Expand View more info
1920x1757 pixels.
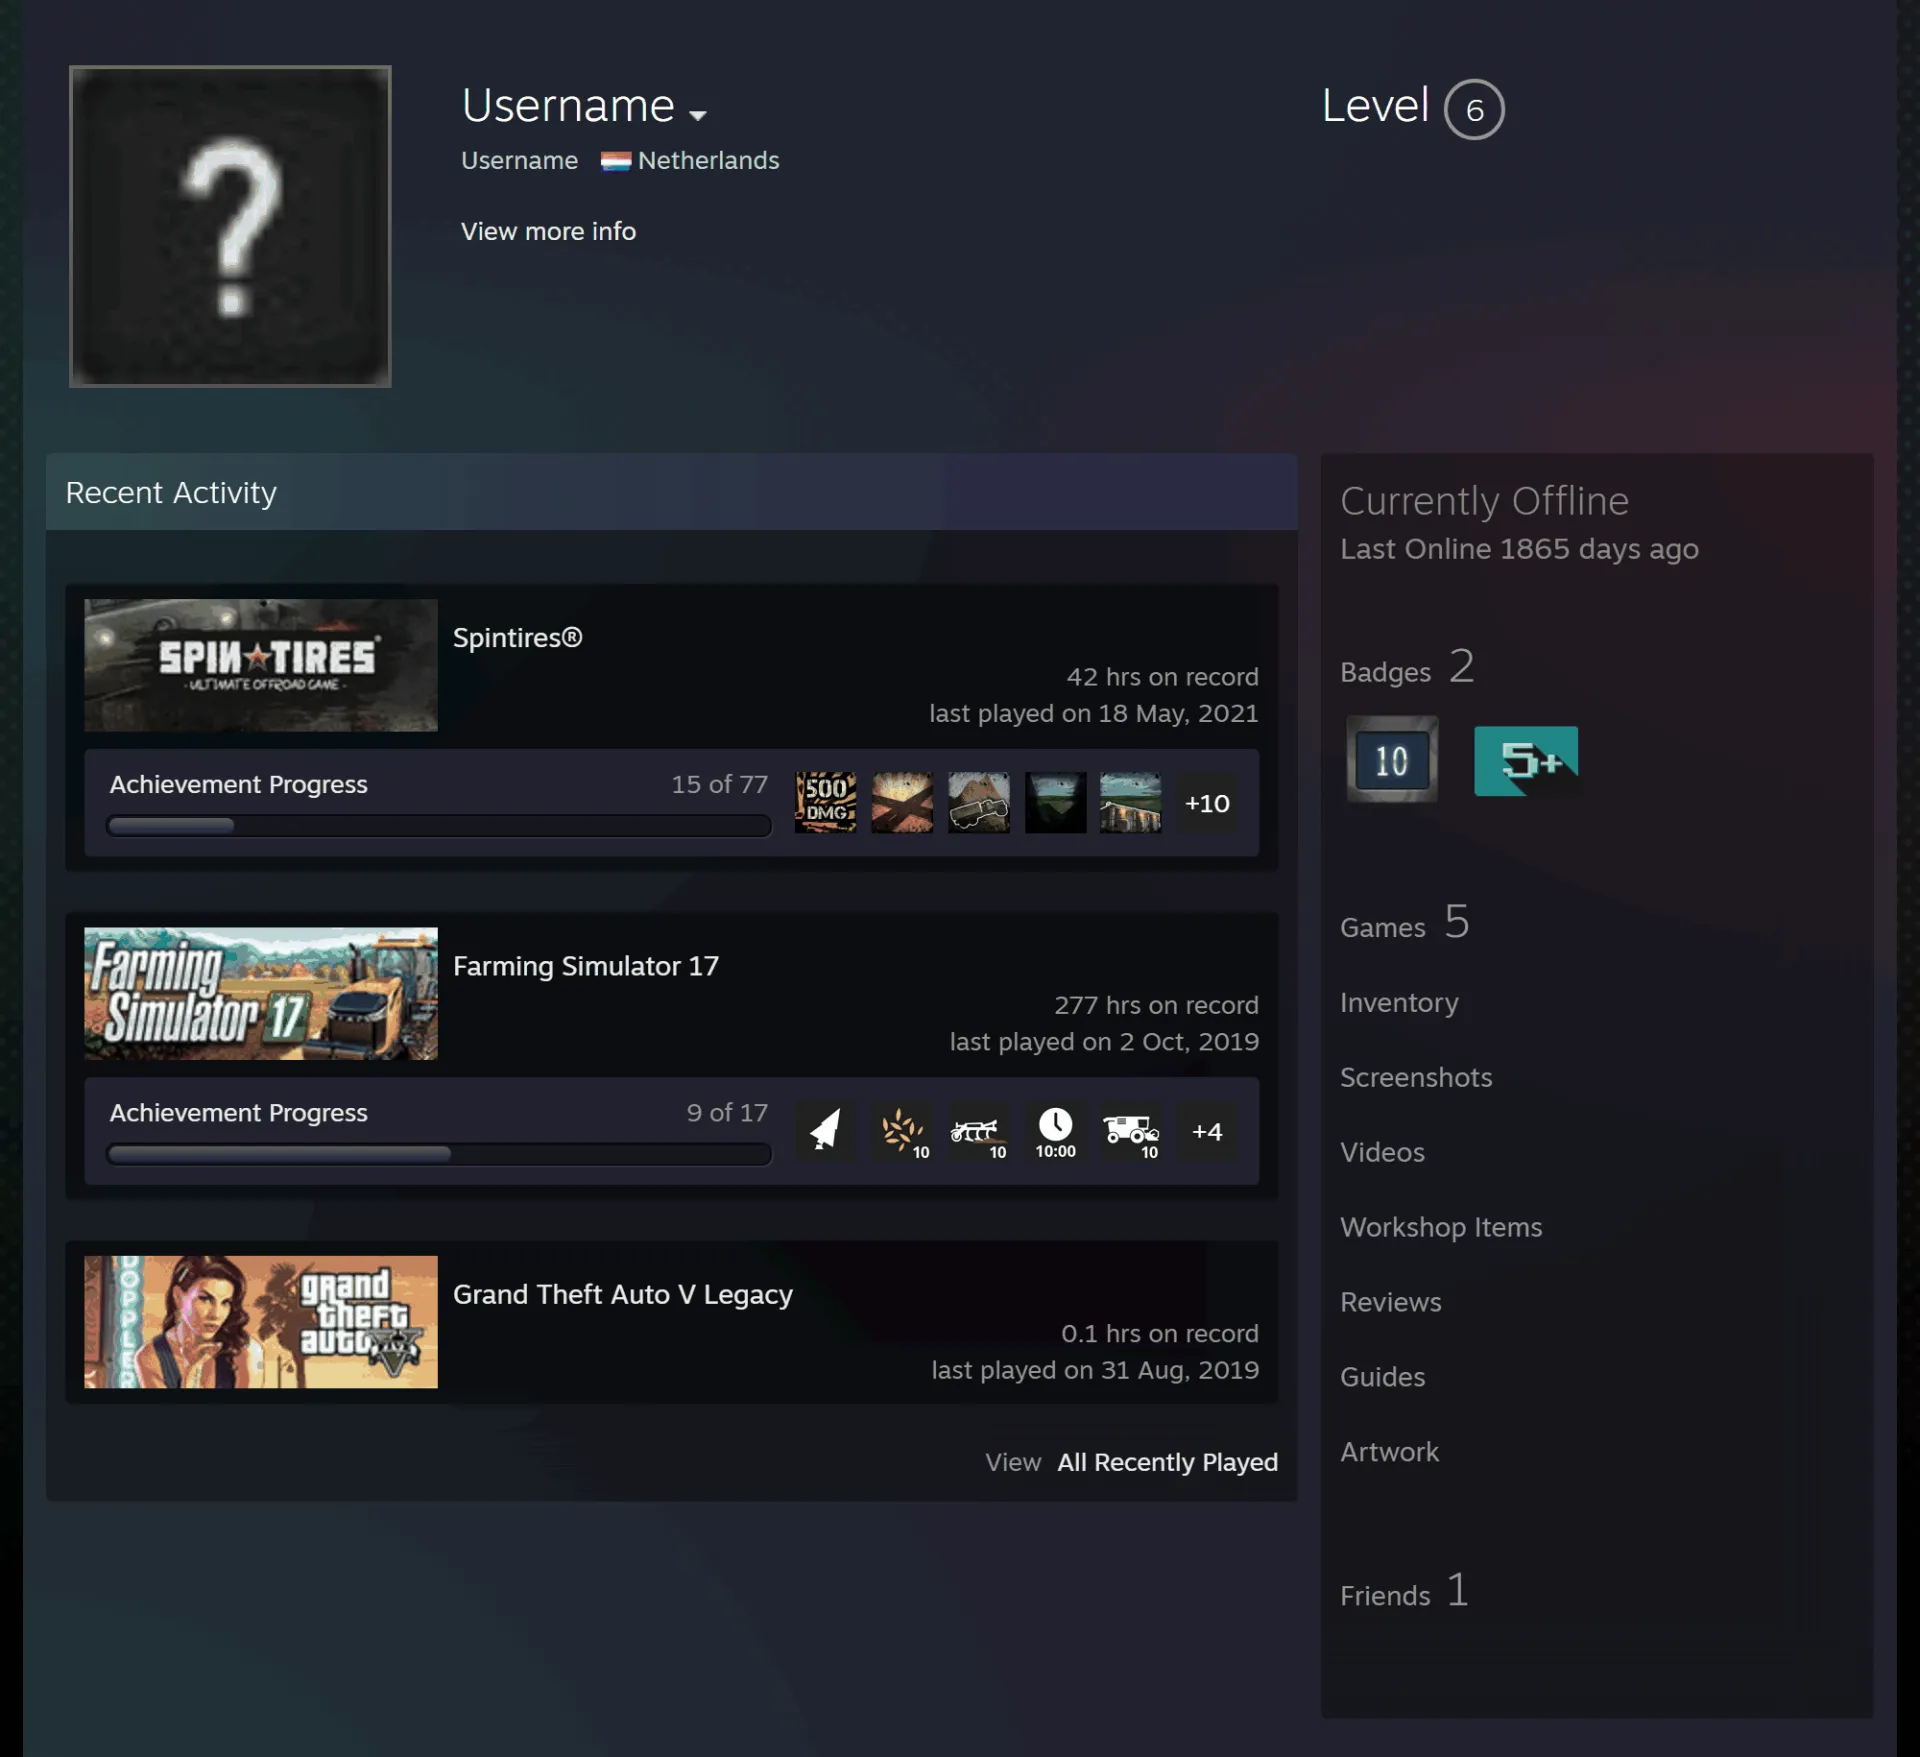pos(548,231)
